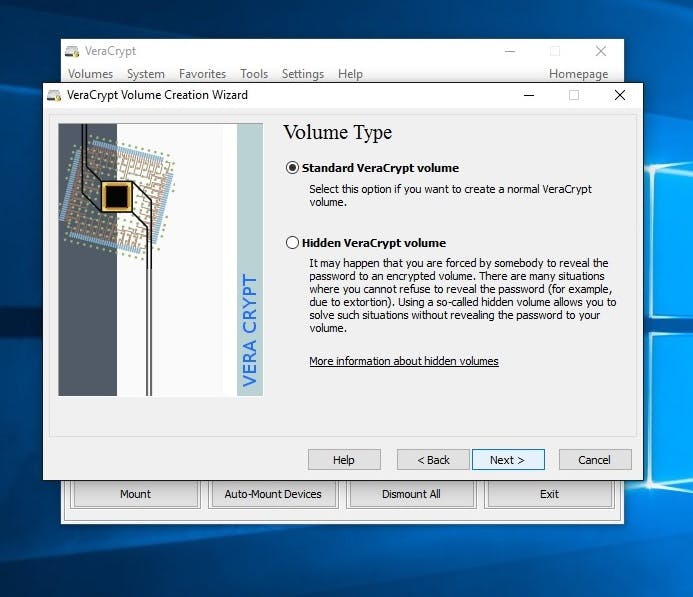
Task: Open the Volumes menu in VeraCrypt window
Action: click(x=90, y=74)
